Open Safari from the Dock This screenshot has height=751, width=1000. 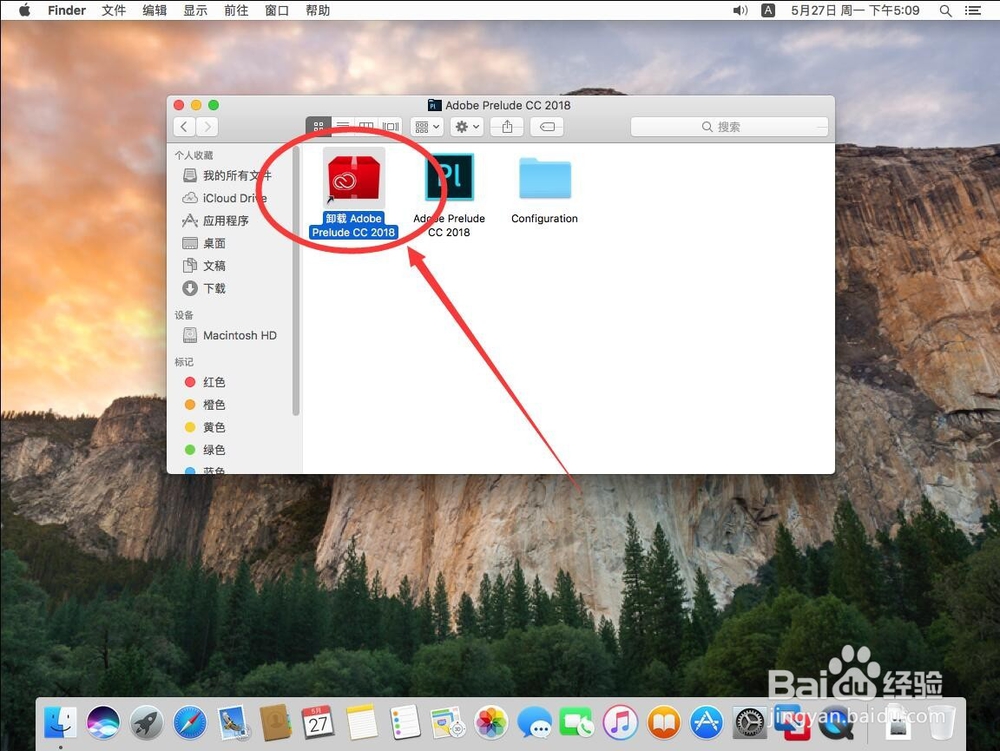pos(190,723)
